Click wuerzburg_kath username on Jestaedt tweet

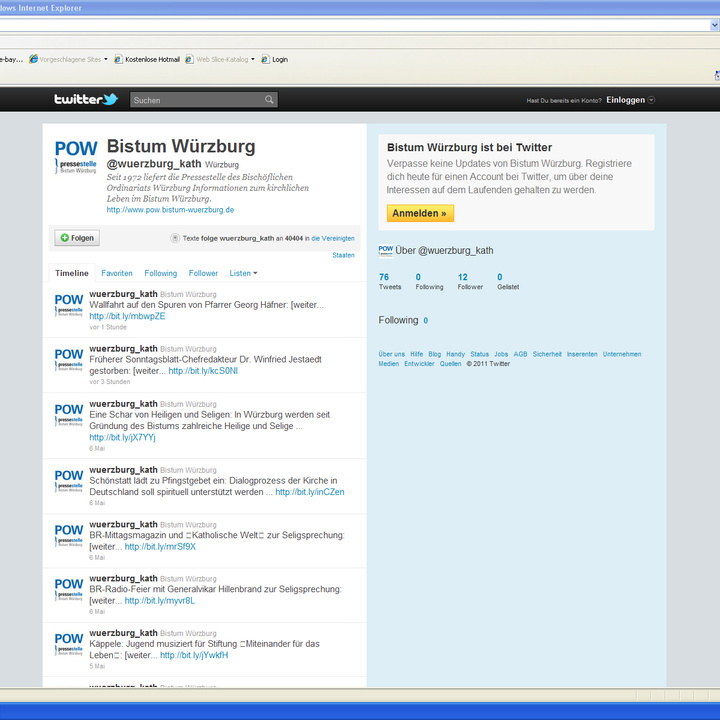pos(123,349)
